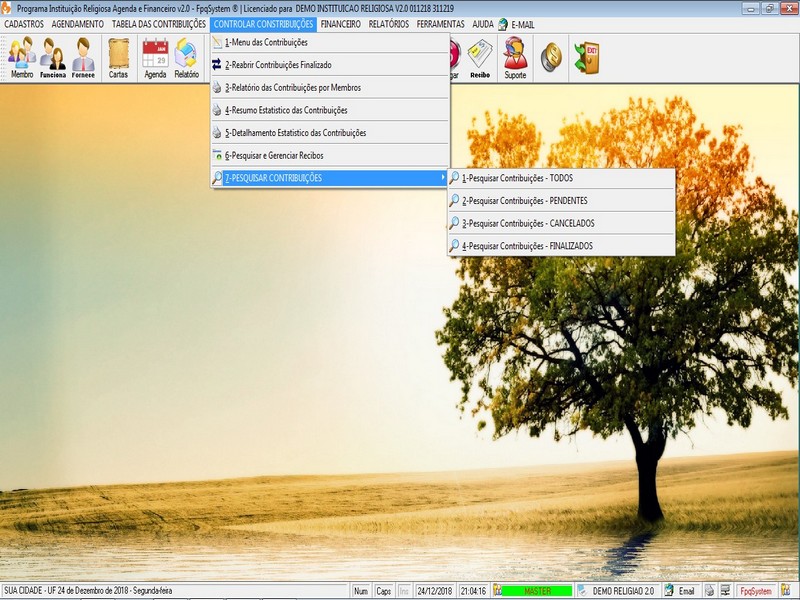
Task: Click the Ins indicator in status bar
Action: pyautogui.click(x=404, y=591)
